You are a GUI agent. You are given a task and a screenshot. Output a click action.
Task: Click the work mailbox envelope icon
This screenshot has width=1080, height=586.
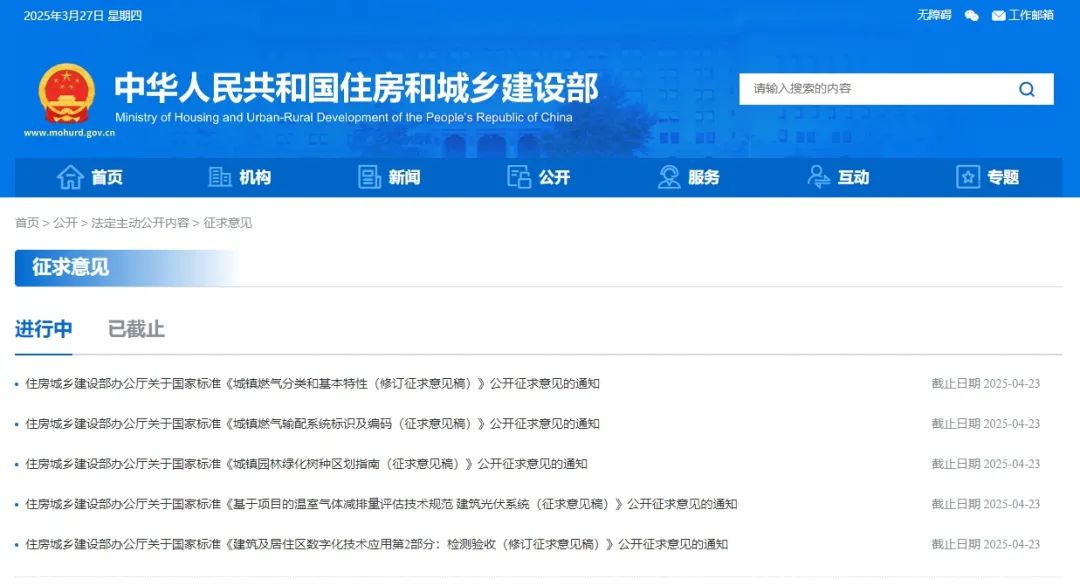click(x=998, y=15)
